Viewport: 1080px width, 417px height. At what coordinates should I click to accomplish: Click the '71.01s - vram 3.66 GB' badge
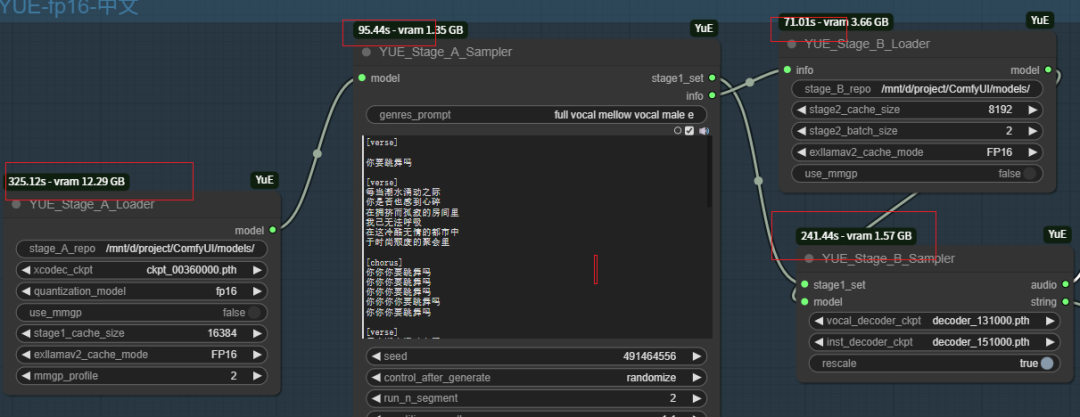[x=836, y=22]
